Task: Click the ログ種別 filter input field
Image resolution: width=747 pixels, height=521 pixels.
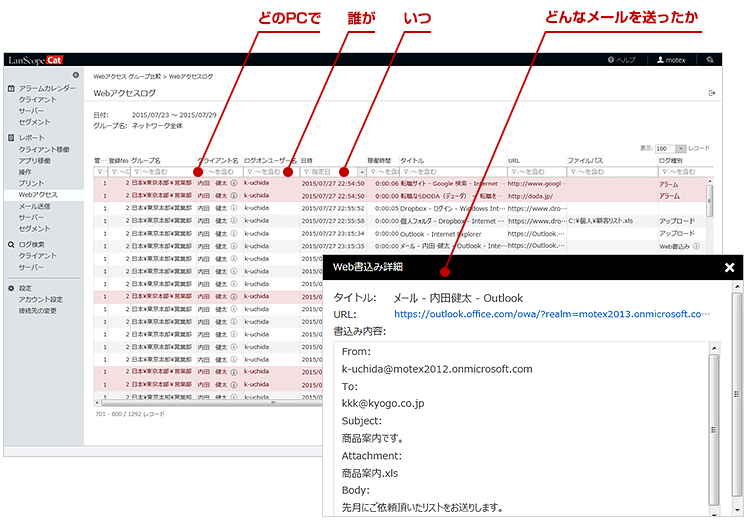Action: coord(685,172)
